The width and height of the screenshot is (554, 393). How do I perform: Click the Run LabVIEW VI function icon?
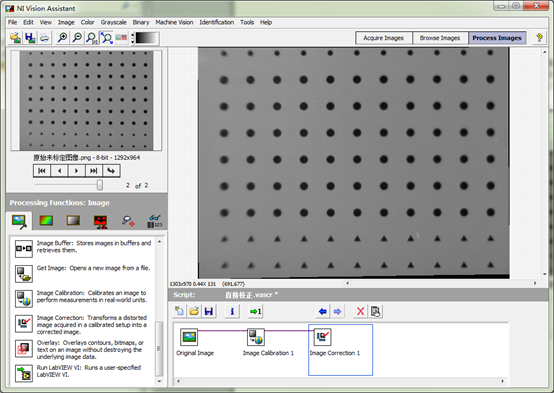click(24, 373)
